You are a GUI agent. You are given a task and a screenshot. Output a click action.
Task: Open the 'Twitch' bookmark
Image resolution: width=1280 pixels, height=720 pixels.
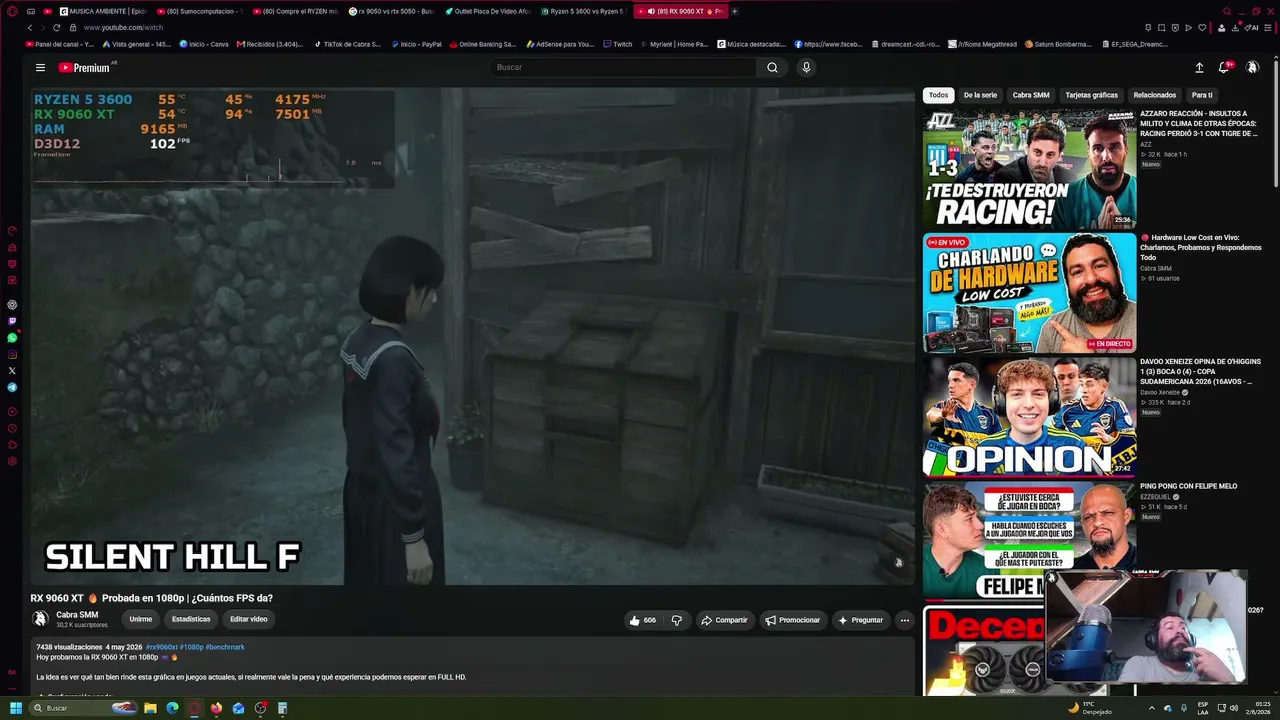618,44
